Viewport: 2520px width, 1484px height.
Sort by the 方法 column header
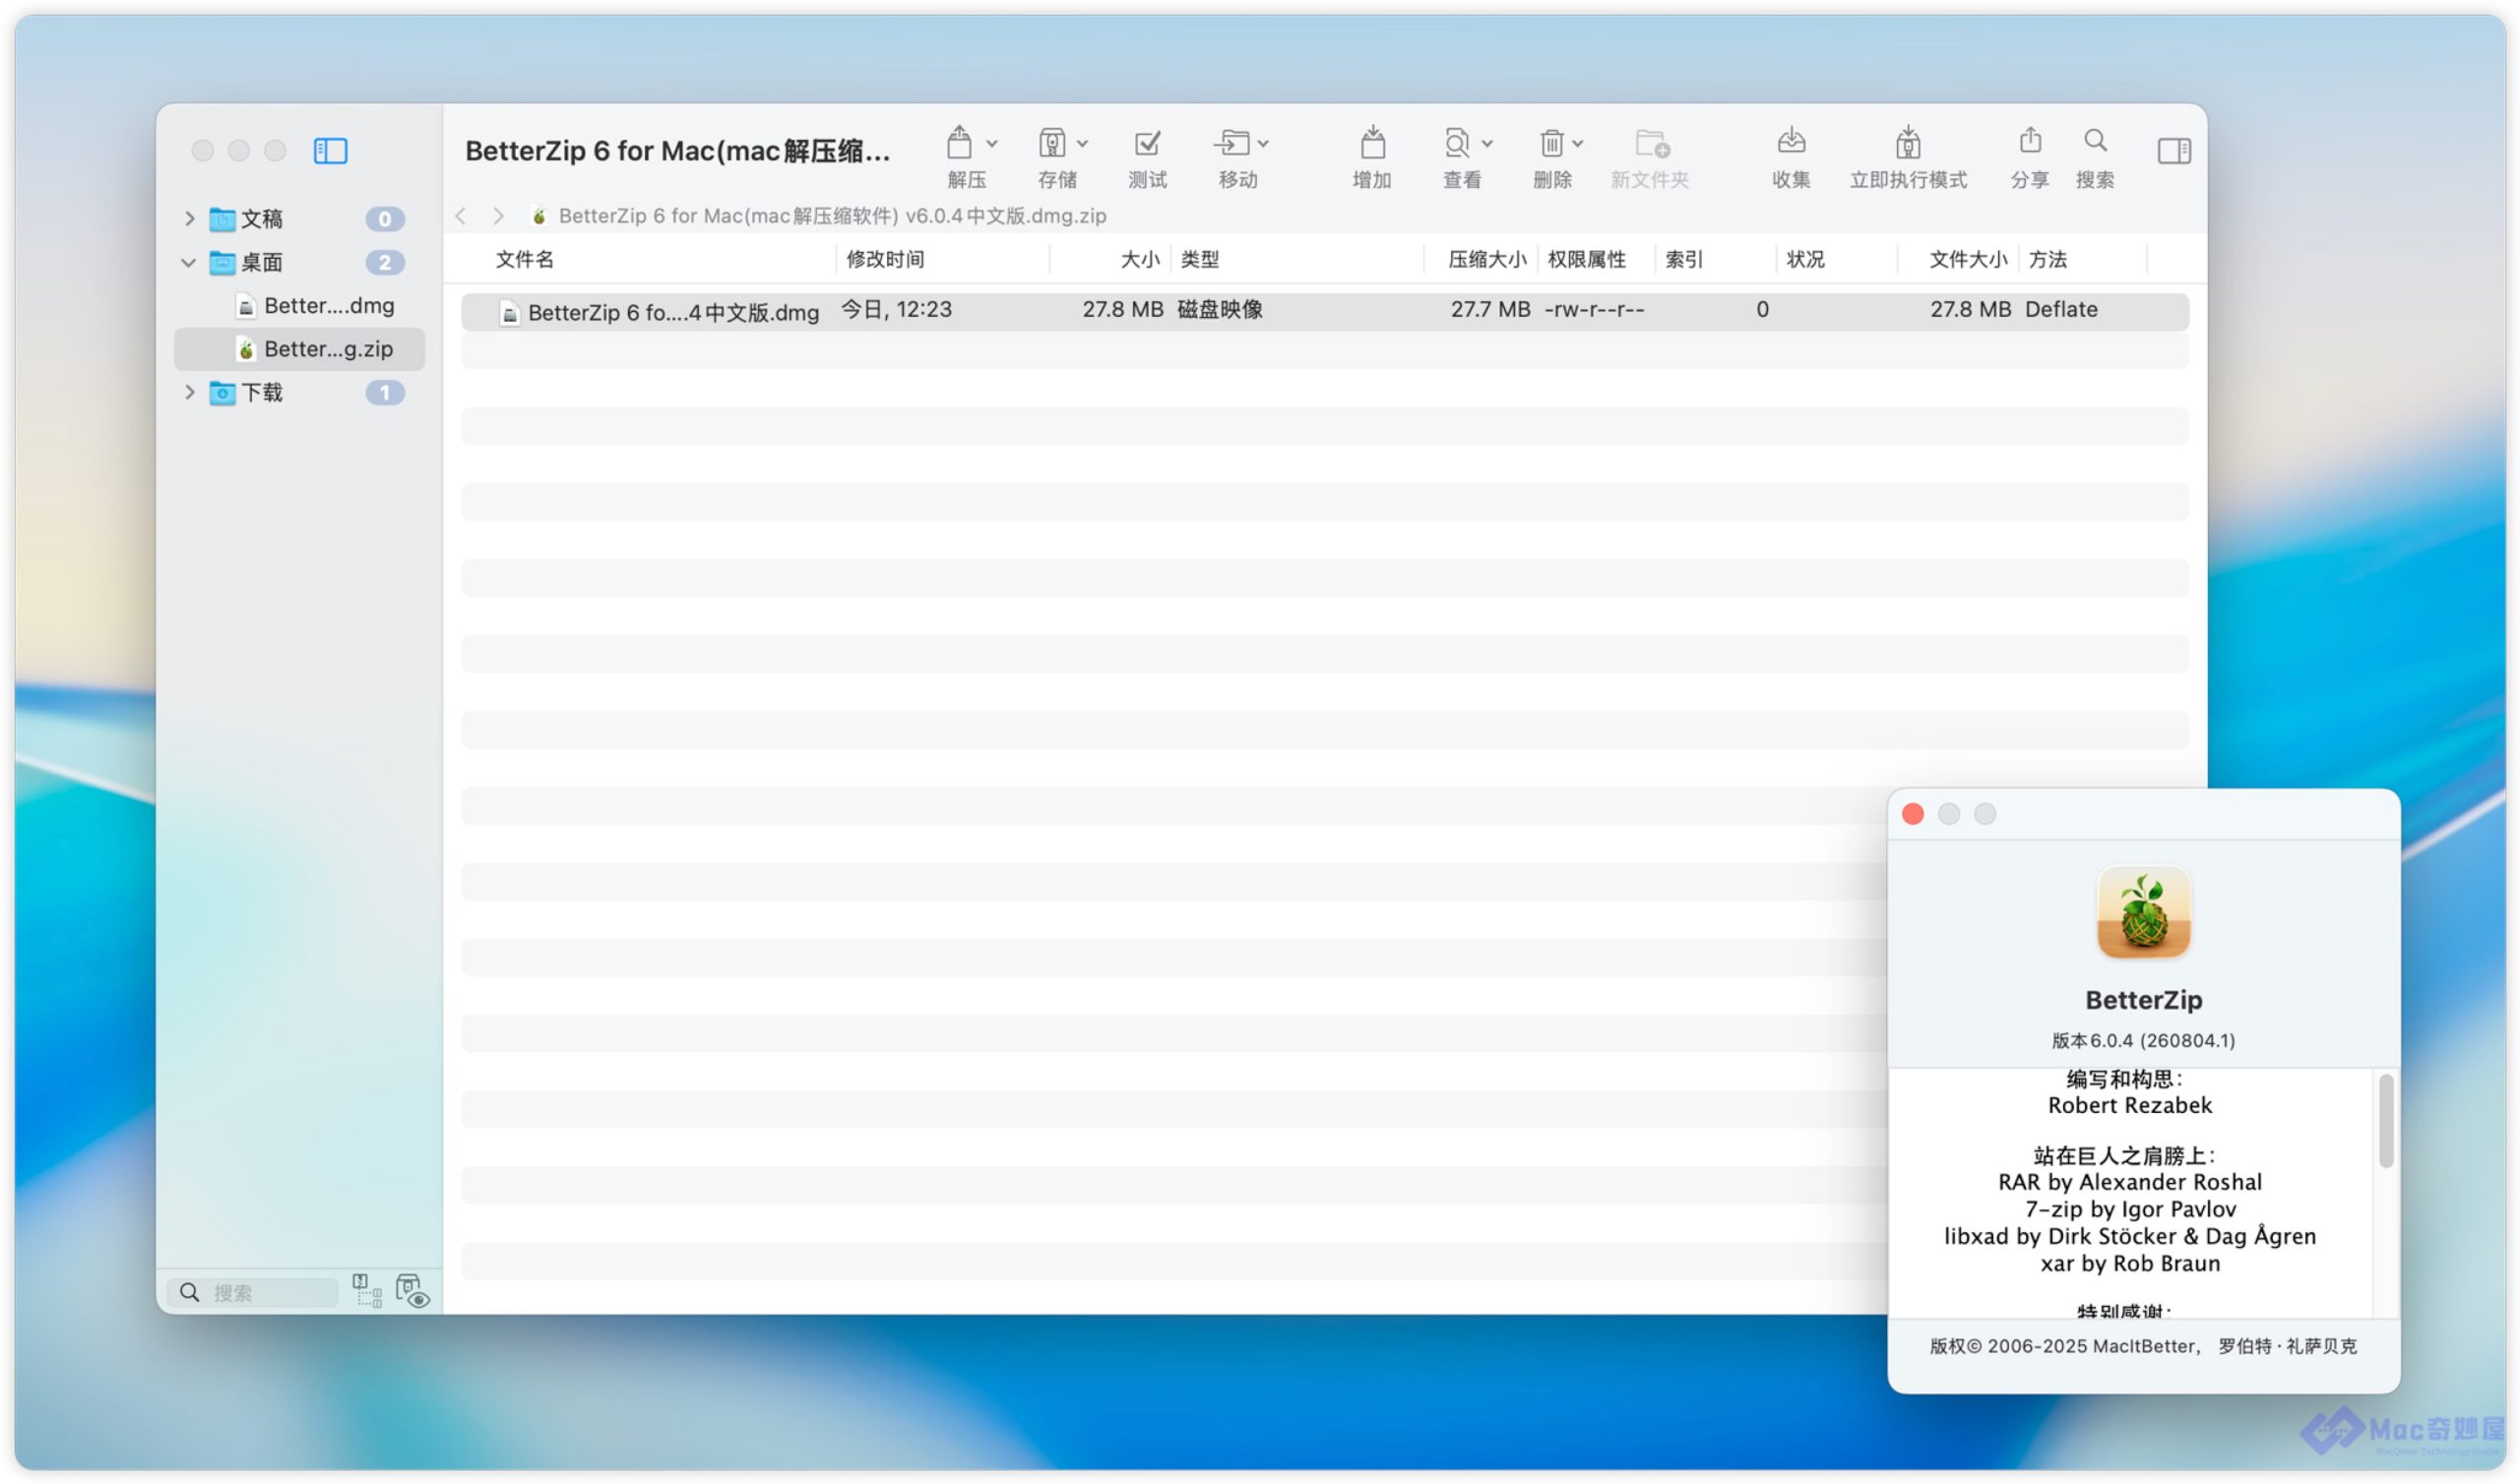pyautogui.click(x=2047, y=259)
